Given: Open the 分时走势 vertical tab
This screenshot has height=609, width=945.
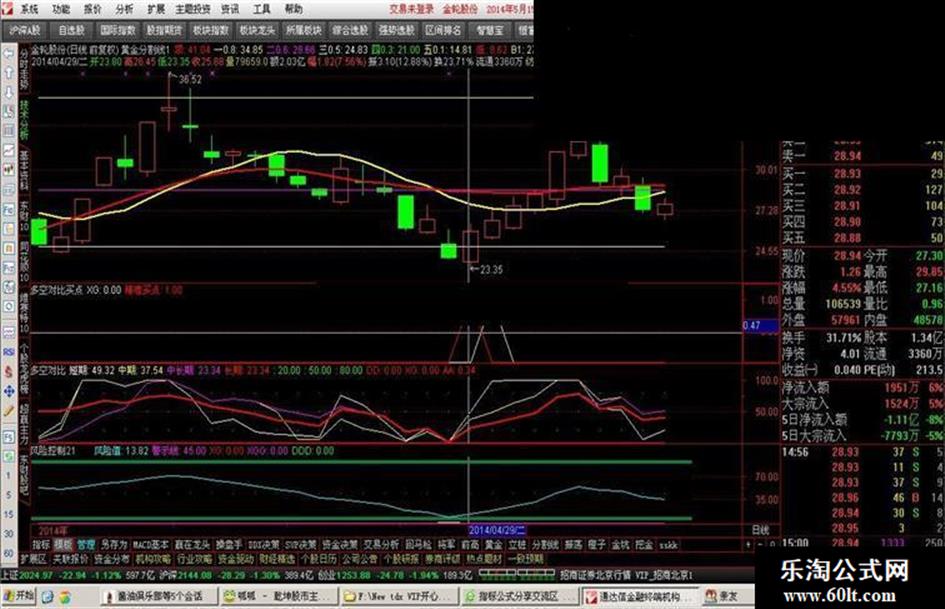Looking at the screenshot, I should pyautogui.click(x=24, y=69).
